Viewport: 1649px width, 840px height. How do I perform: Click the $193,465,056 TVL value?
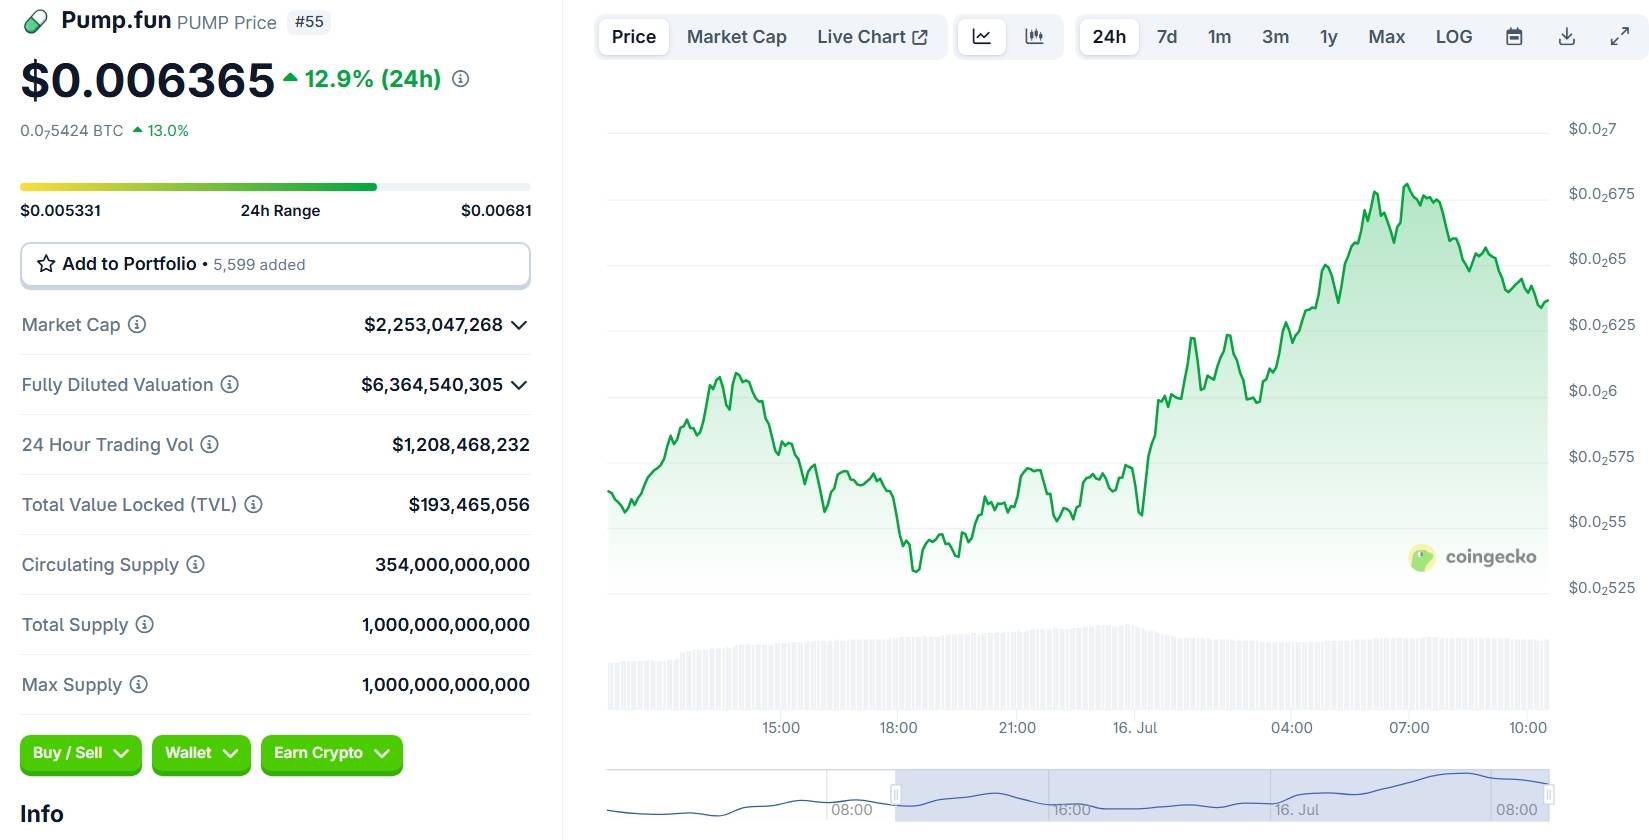[x=469, y=505]
